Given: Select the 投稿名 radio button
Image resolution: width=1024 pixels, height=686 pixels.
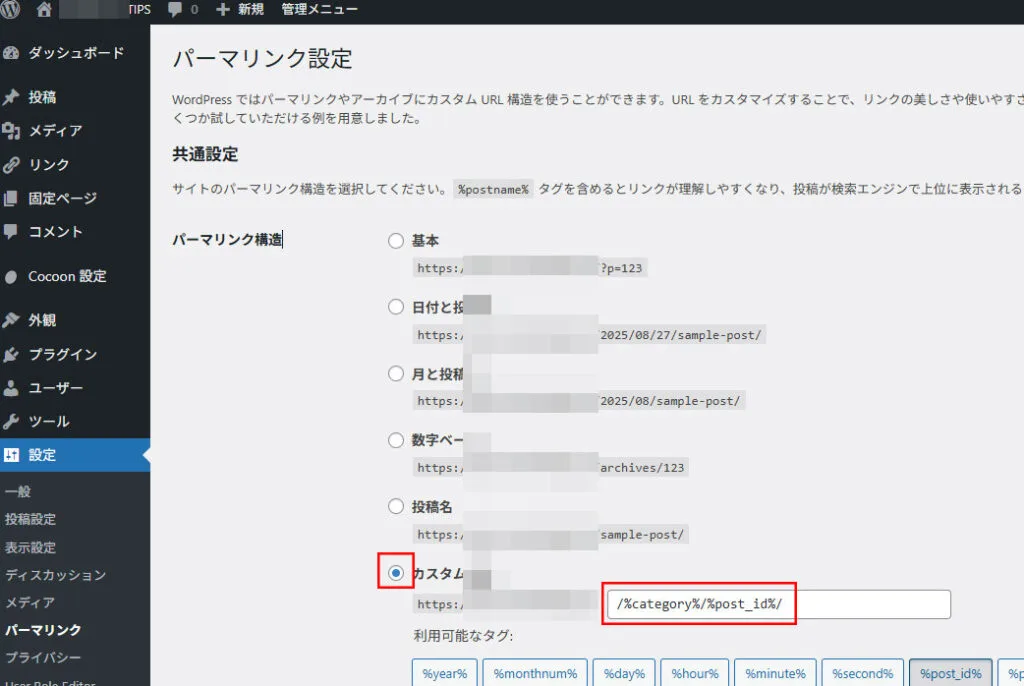Looking at the screenshot, I should pyautogui.click(x=396, y=507).
